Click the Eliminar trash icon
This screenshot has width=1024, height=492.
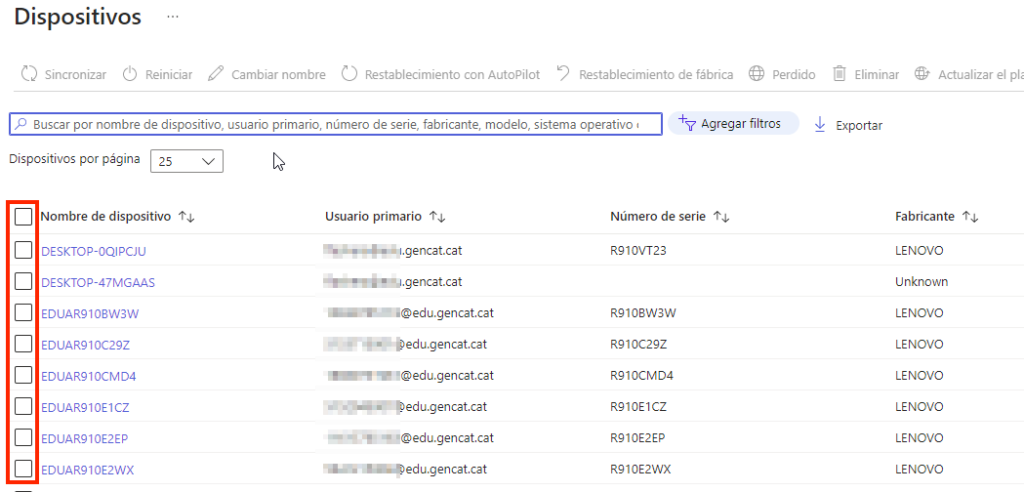click(x=840, y=74)
